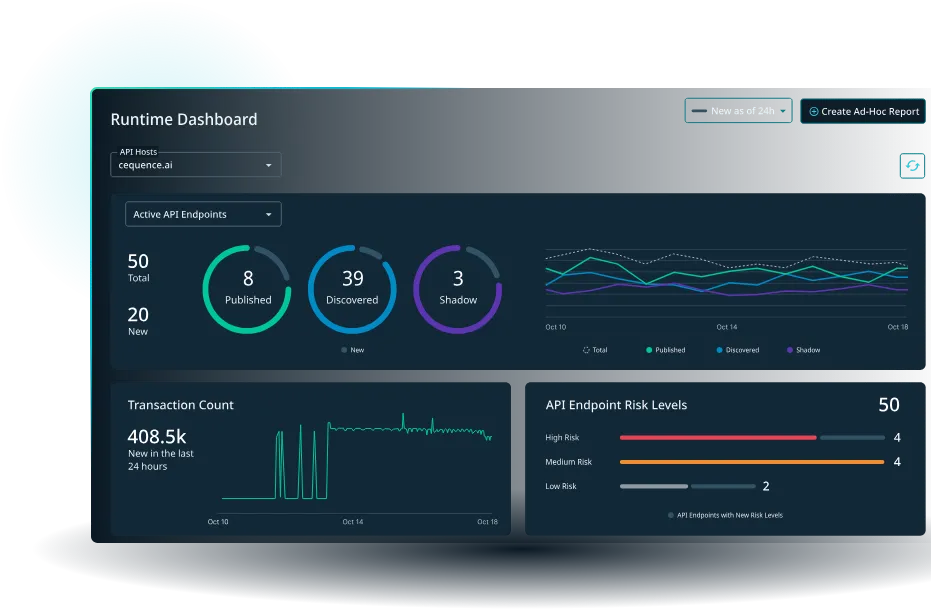This screenshot has width=931, height=609.
Task: Expand the New as of 24h chevron
Action: coord(783,111)
